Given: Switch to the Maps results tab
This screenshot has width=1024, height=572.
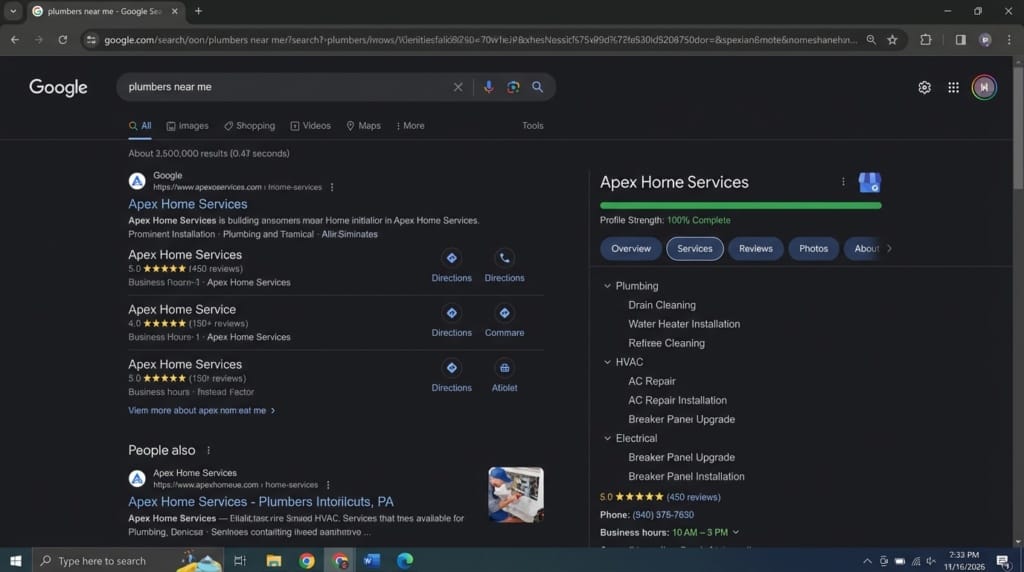Looking at the screenshot, I should pos(363,126).
